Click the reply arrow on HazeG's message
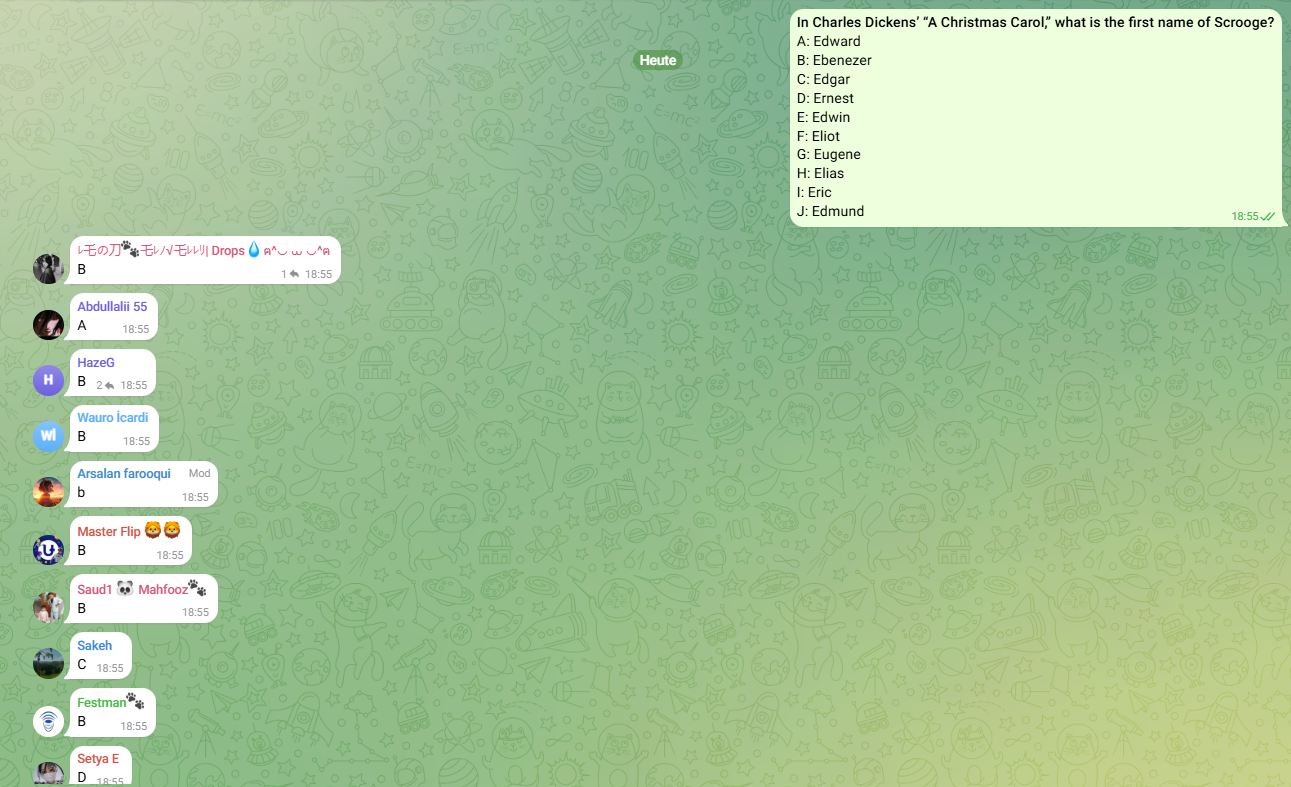The image size is (1291, 787). click(x=109, y=385)
